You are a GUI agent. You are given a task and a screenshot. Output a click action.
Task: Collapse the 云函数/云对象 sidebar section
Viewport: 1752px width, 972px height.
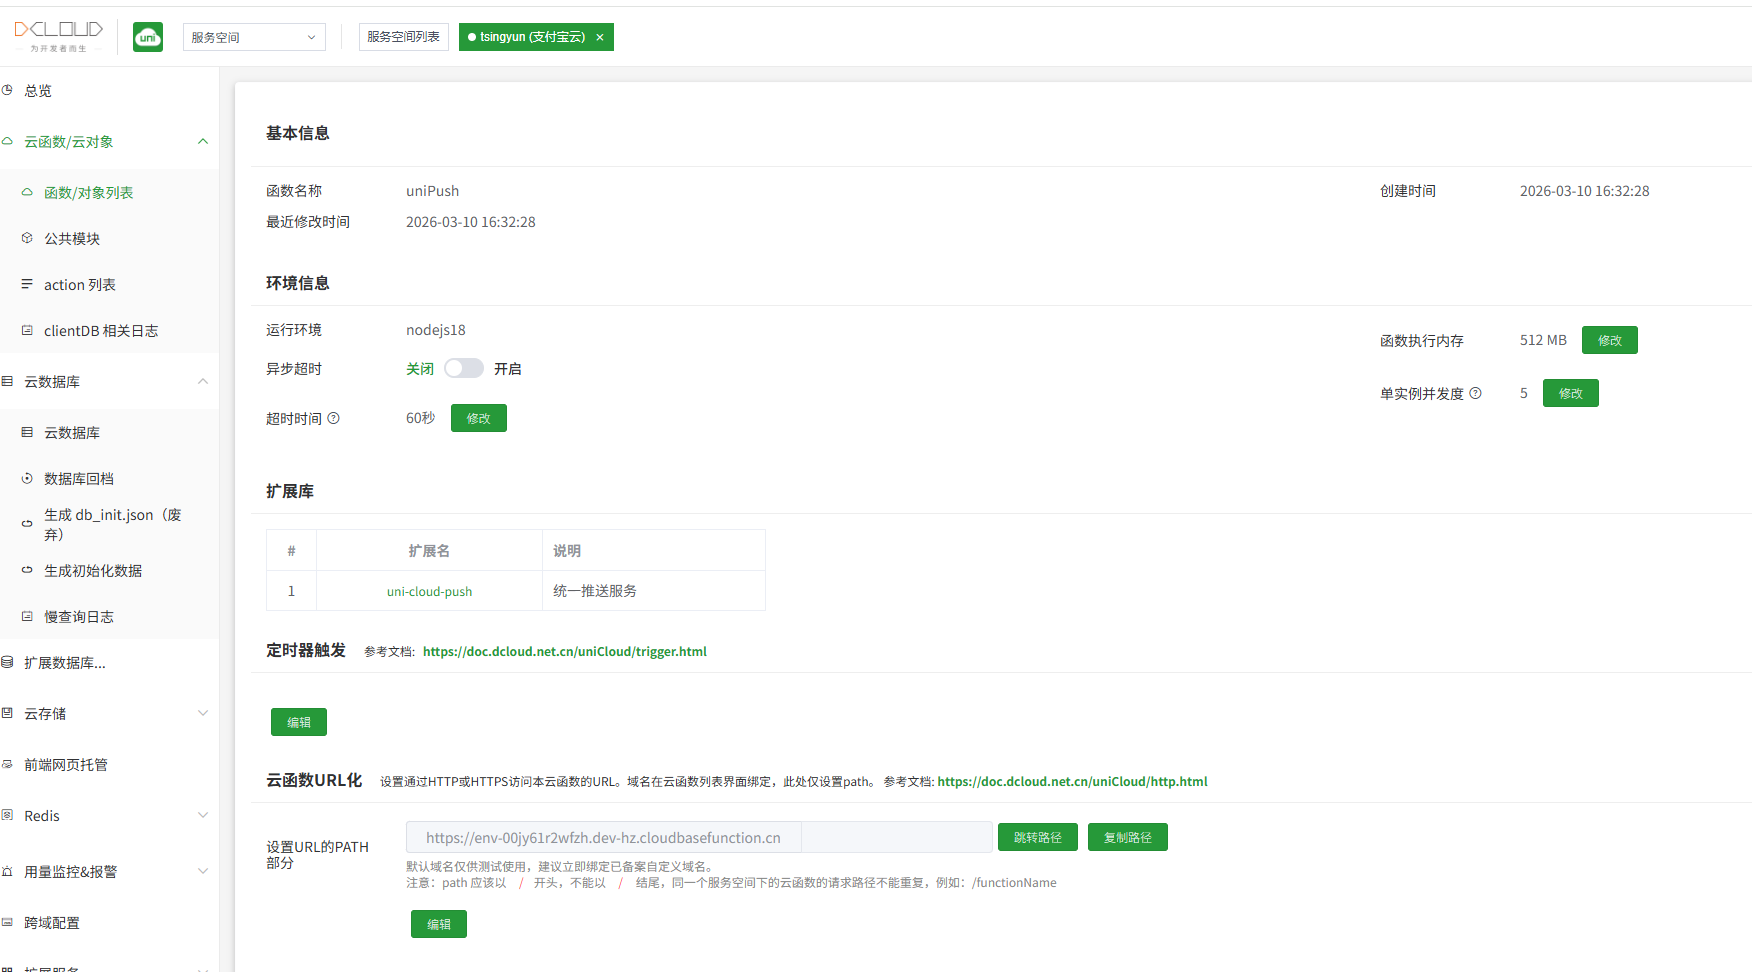pyautogui.click(x=203, y=142)
